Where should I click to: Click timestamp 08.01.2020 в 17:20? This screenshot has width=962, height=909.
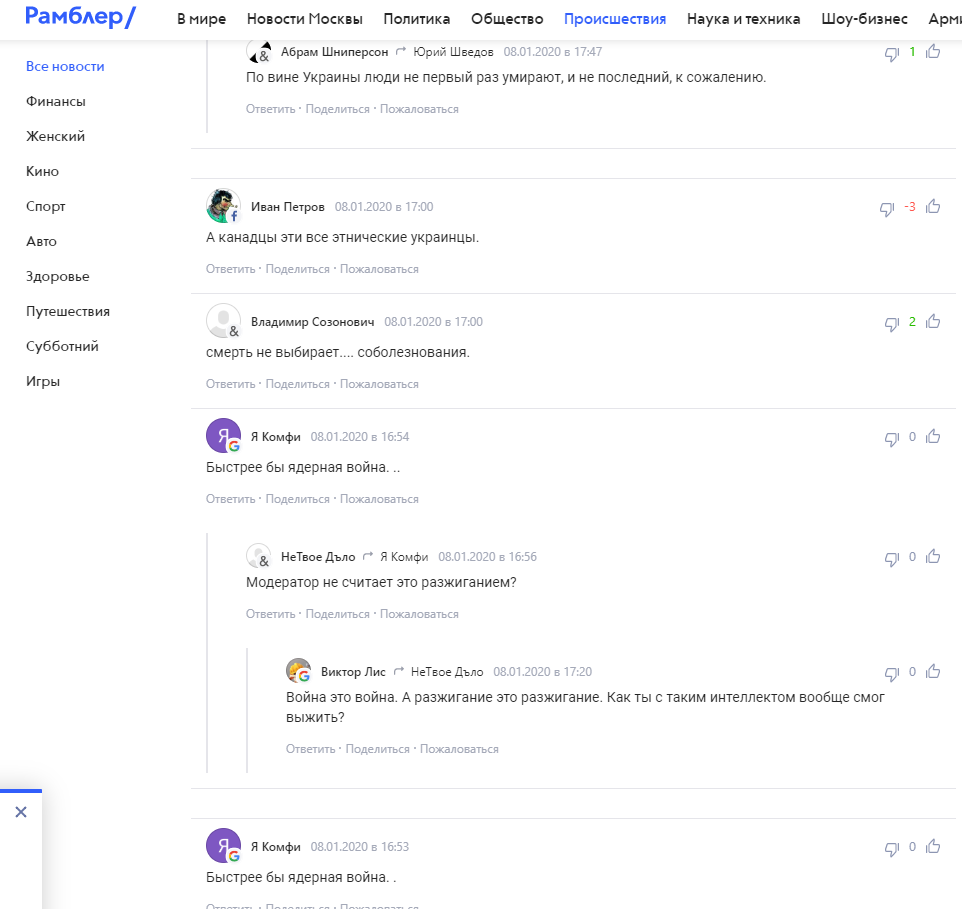coord(542,672)
